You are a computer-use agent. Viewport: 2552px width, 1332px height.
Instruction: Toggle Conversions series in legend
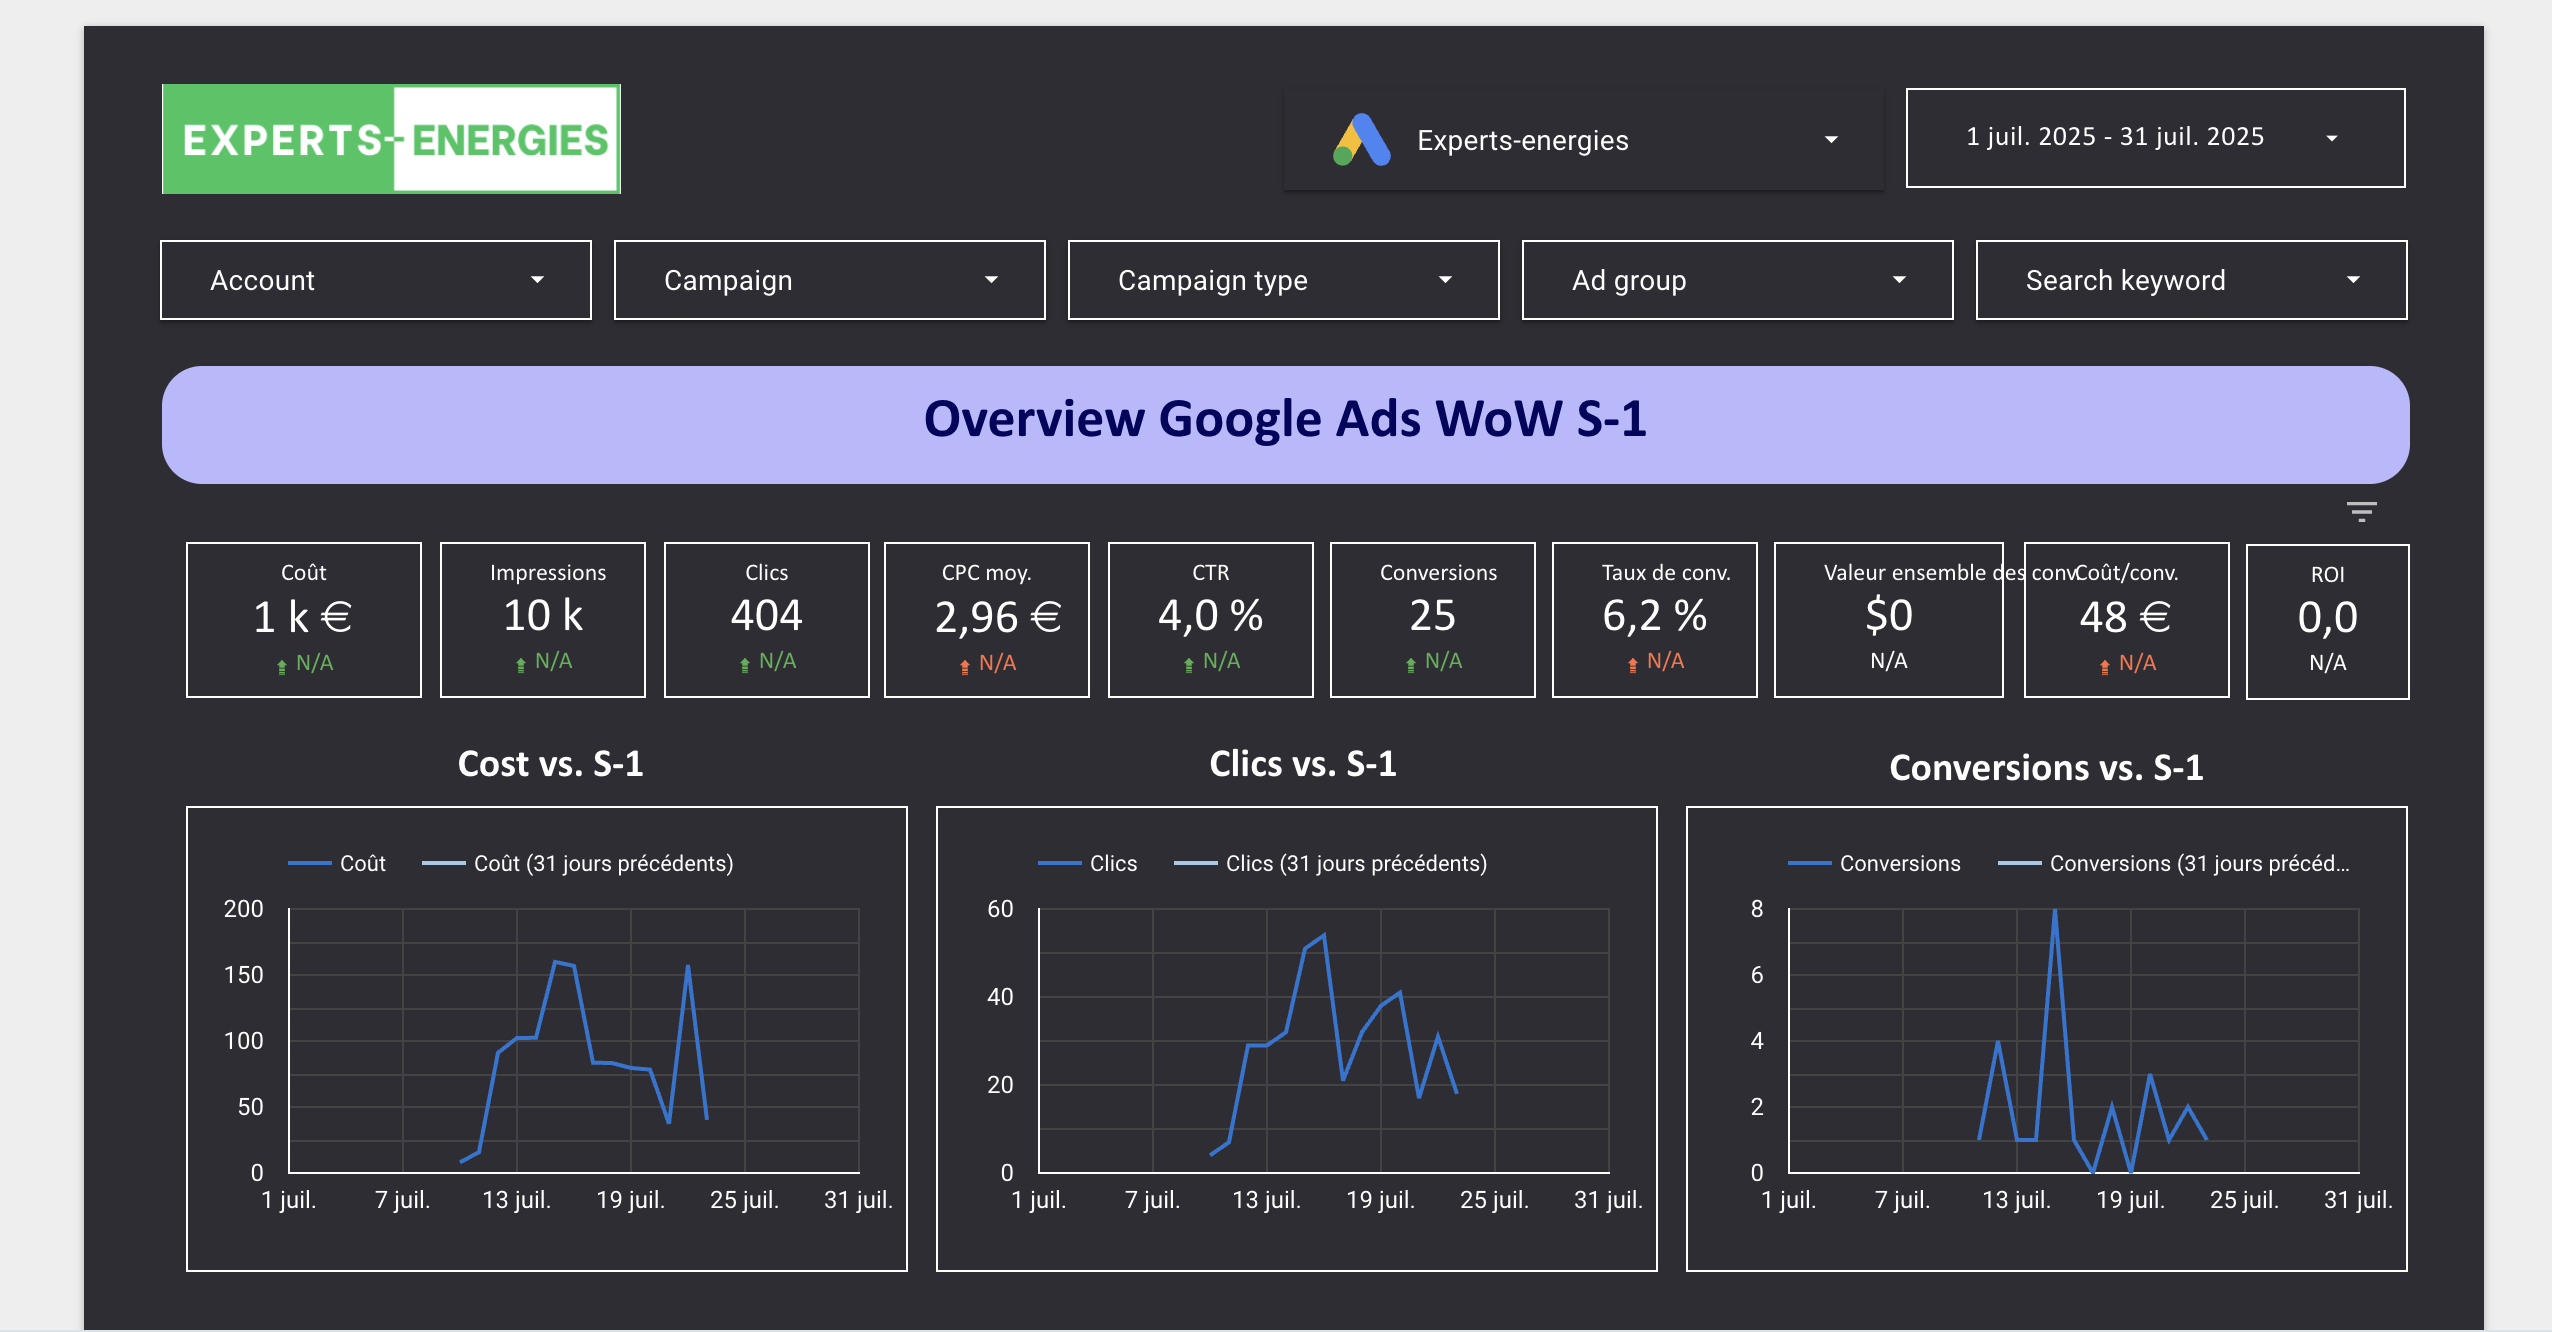1898,863
